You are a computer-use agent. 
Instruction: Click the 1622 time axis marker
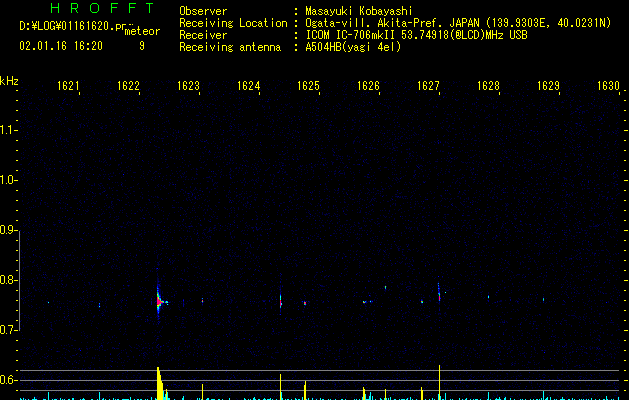(x=128, y=86)
